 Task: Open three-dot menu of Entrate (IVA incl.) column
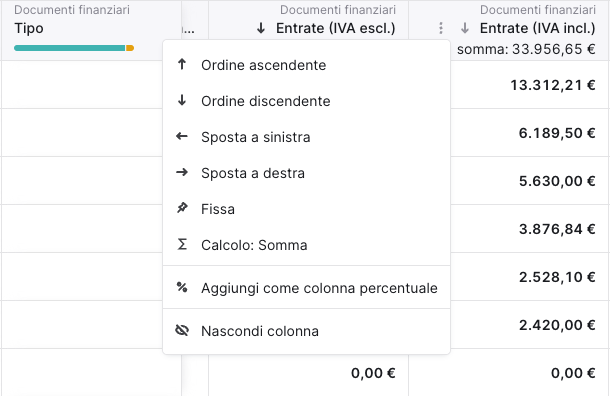tap(440, 28)
